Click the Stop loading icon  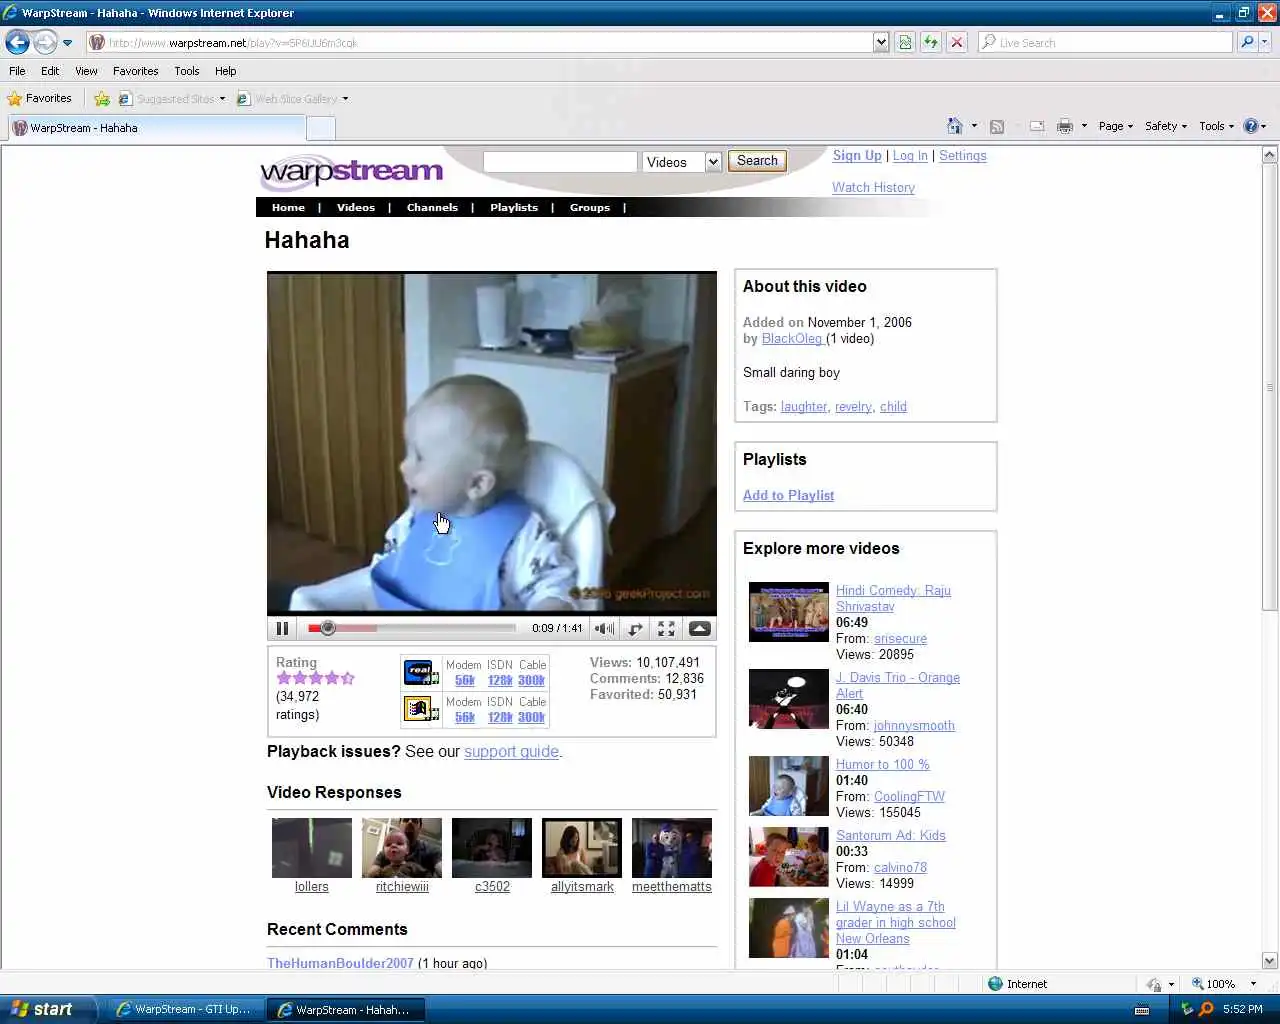coord(957,42)
